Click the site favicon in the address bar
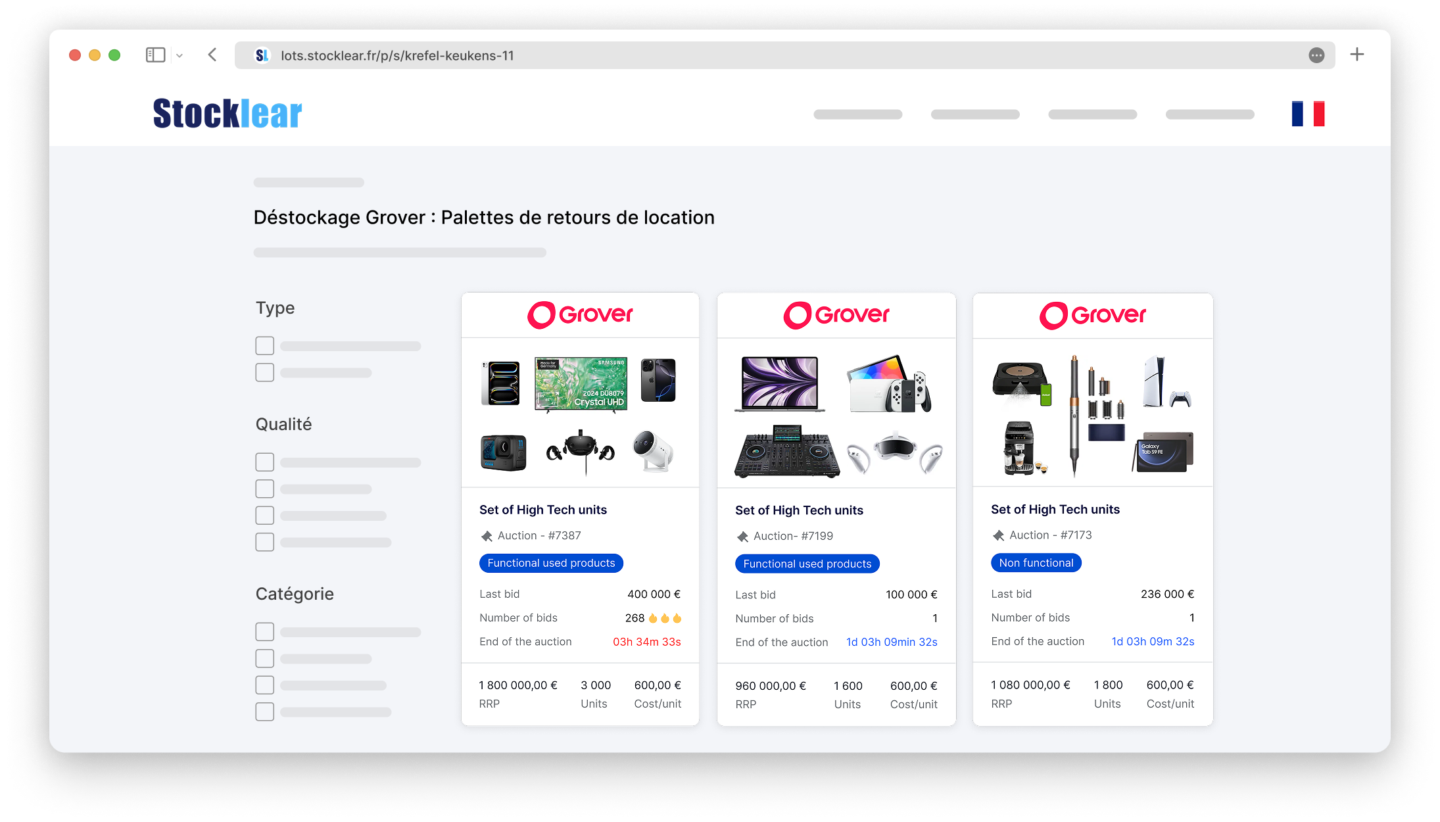The image size is (1440, 822). (262, 56)
